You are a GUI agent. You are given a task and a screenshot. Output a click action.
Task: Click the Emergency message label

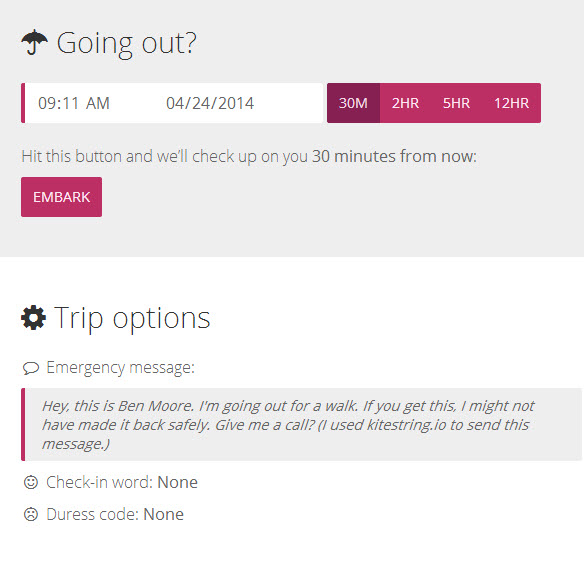(120, 368)
